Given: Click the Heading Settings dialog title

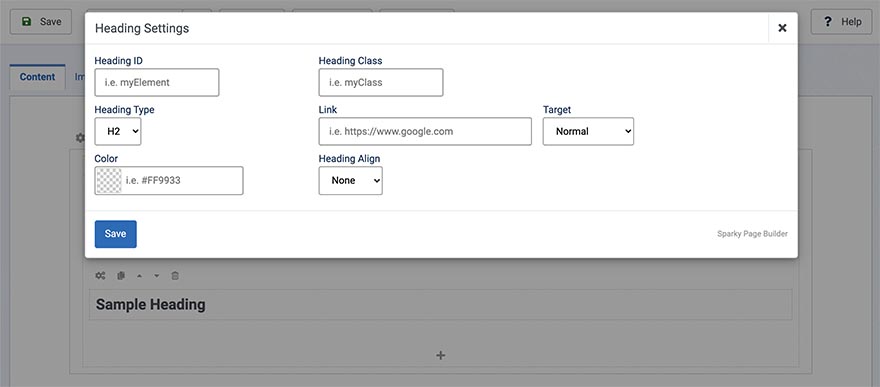Looking at the screenshot, I should coord(142,28).
